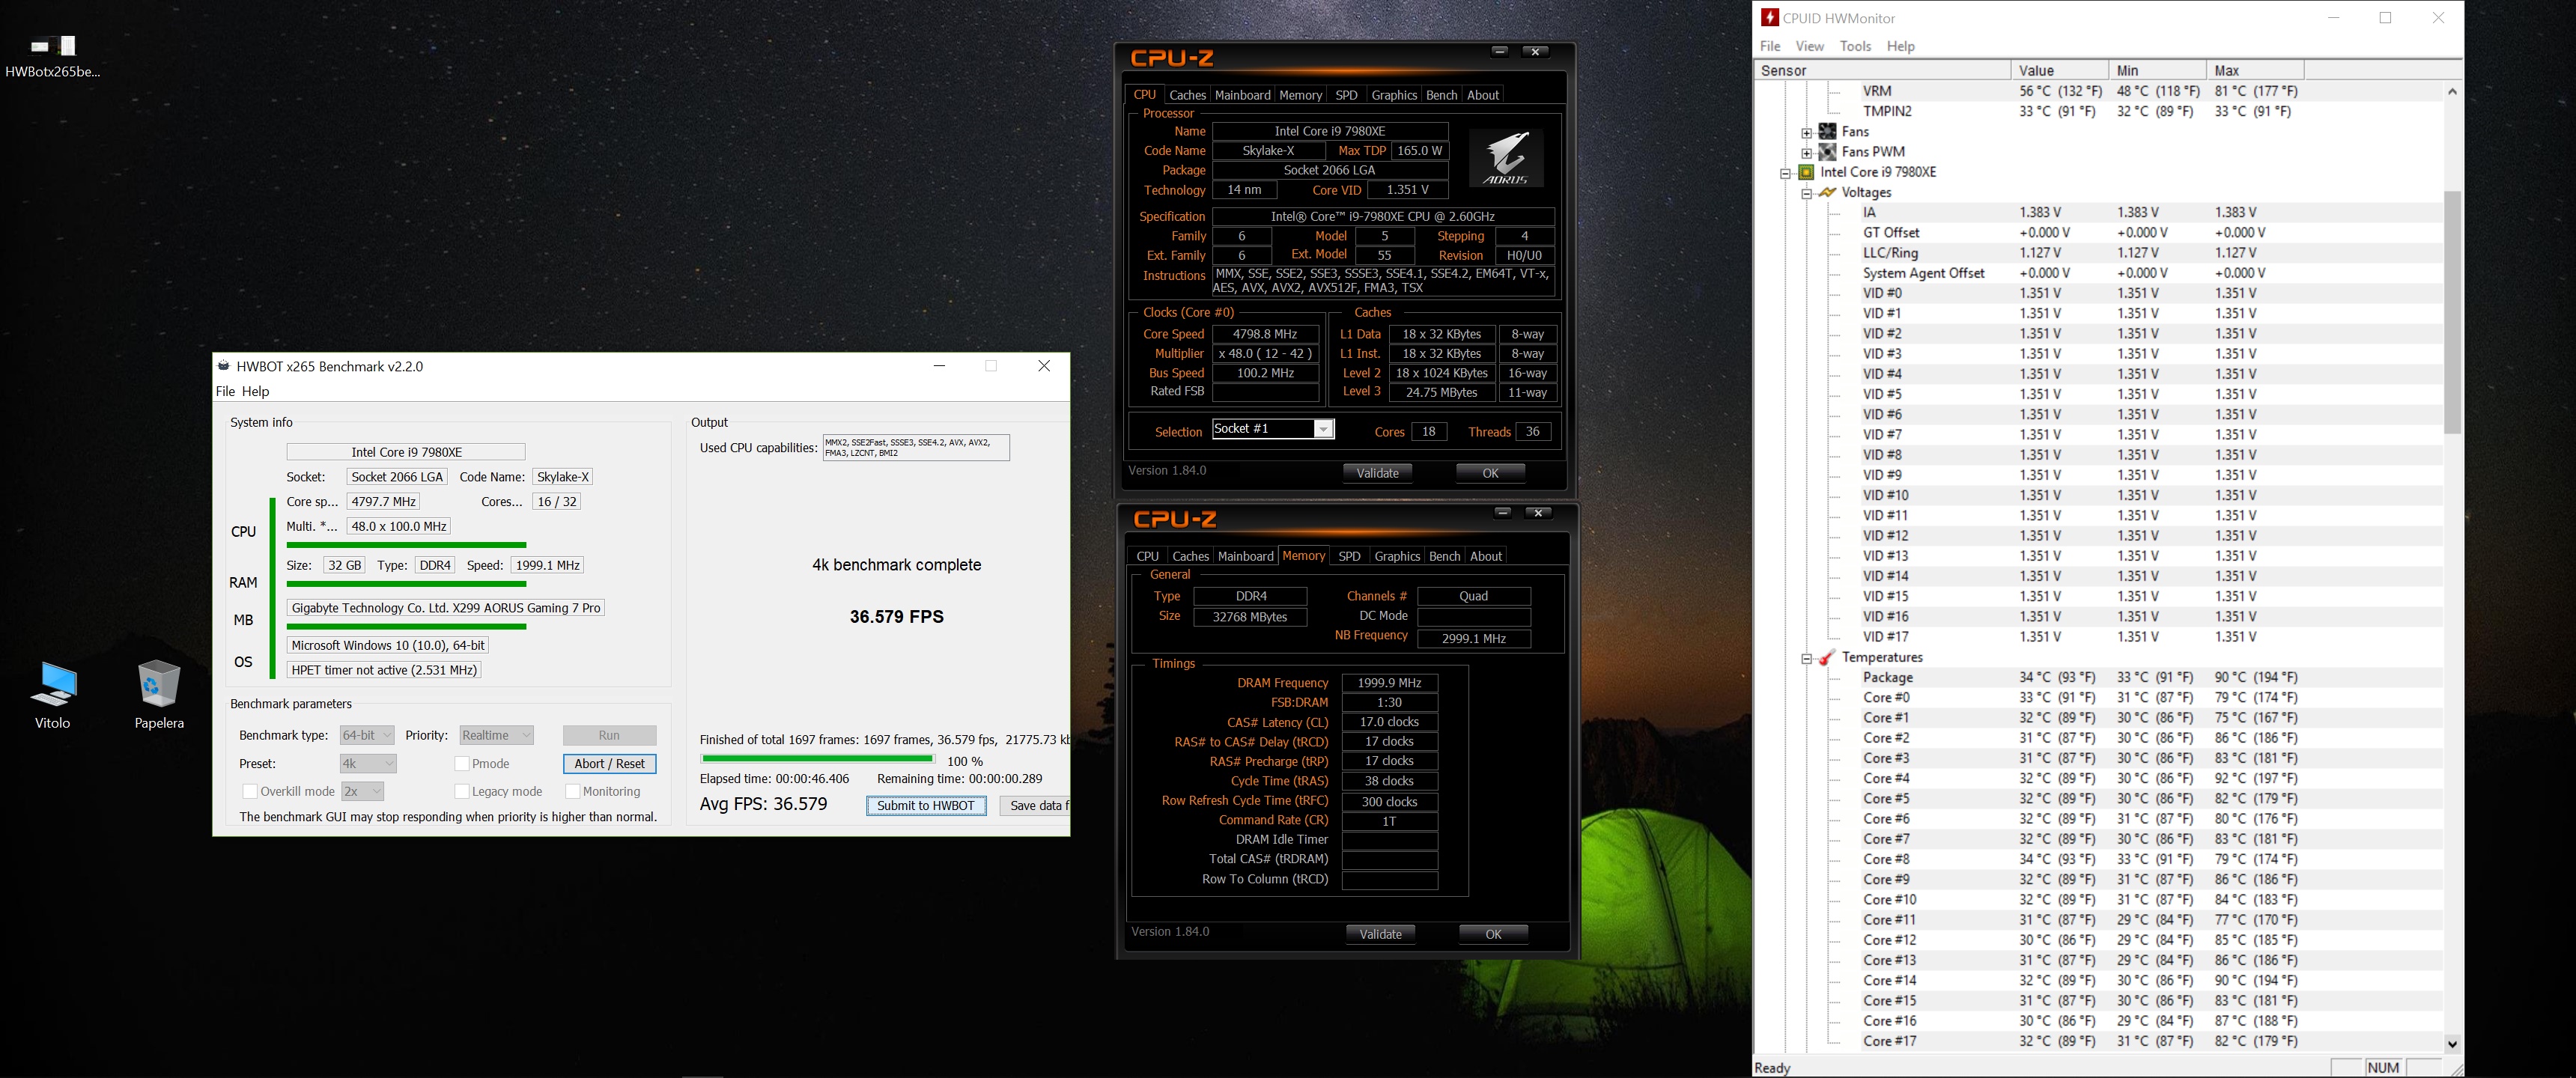Screen dimensions: 2576x1078
Task: Click the Core Speed 4798.8 MHz value
Action: coord(1264,334)
